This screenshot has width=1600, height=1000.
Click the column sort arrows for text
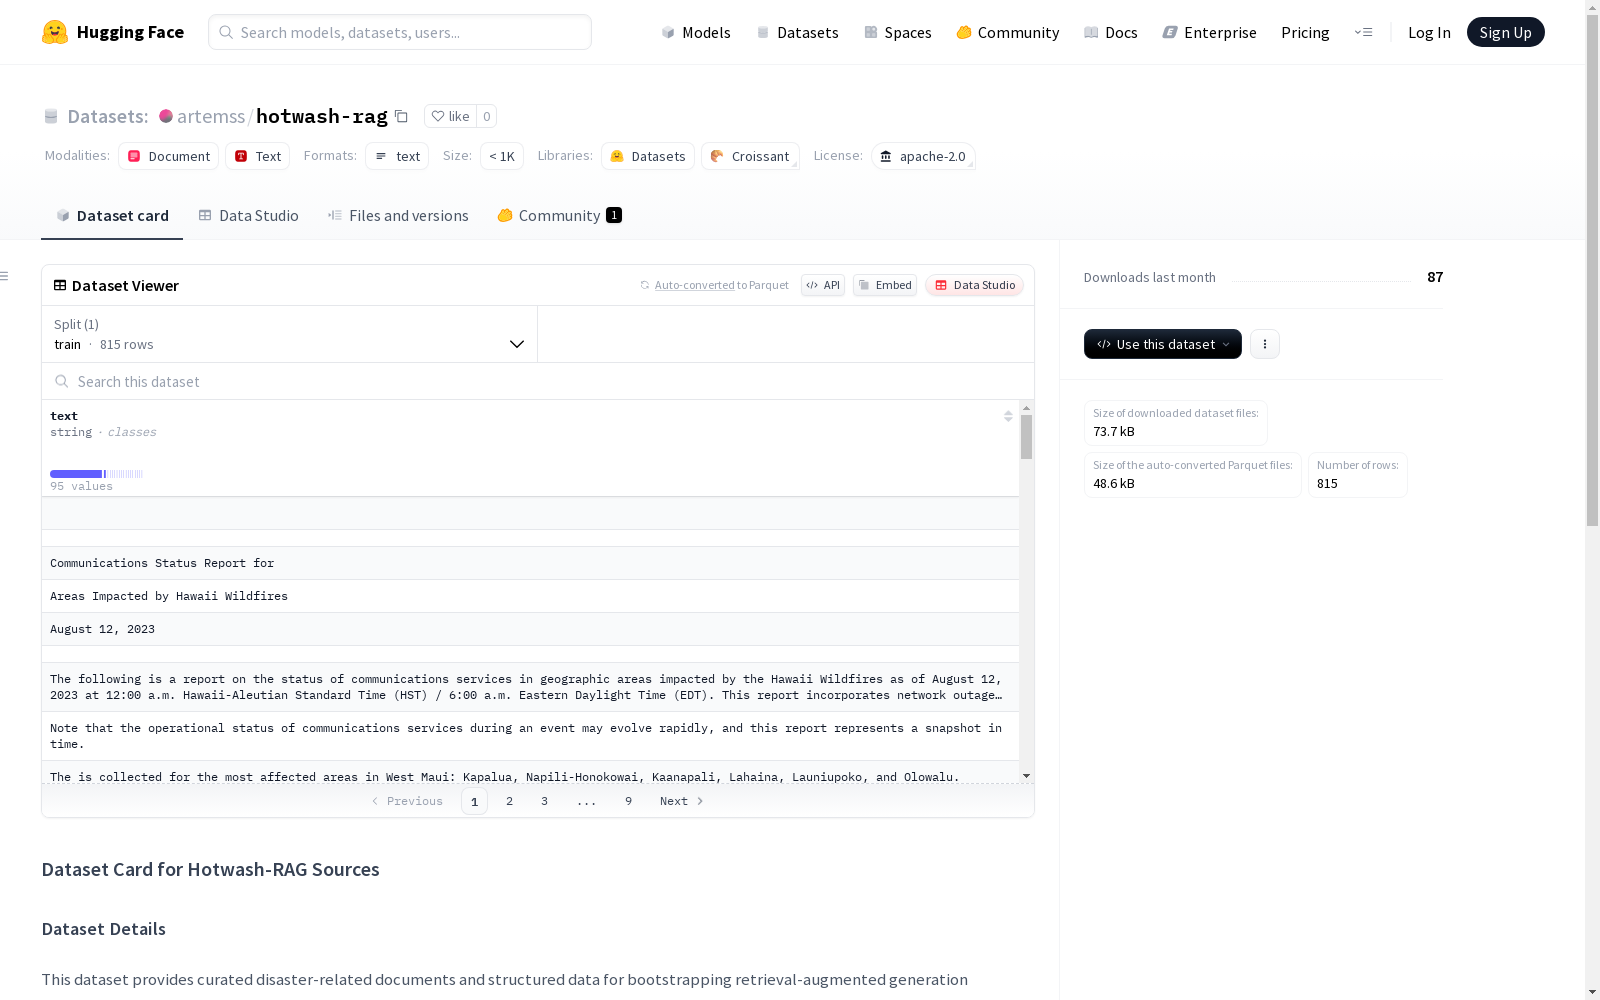coord(1008,416)
